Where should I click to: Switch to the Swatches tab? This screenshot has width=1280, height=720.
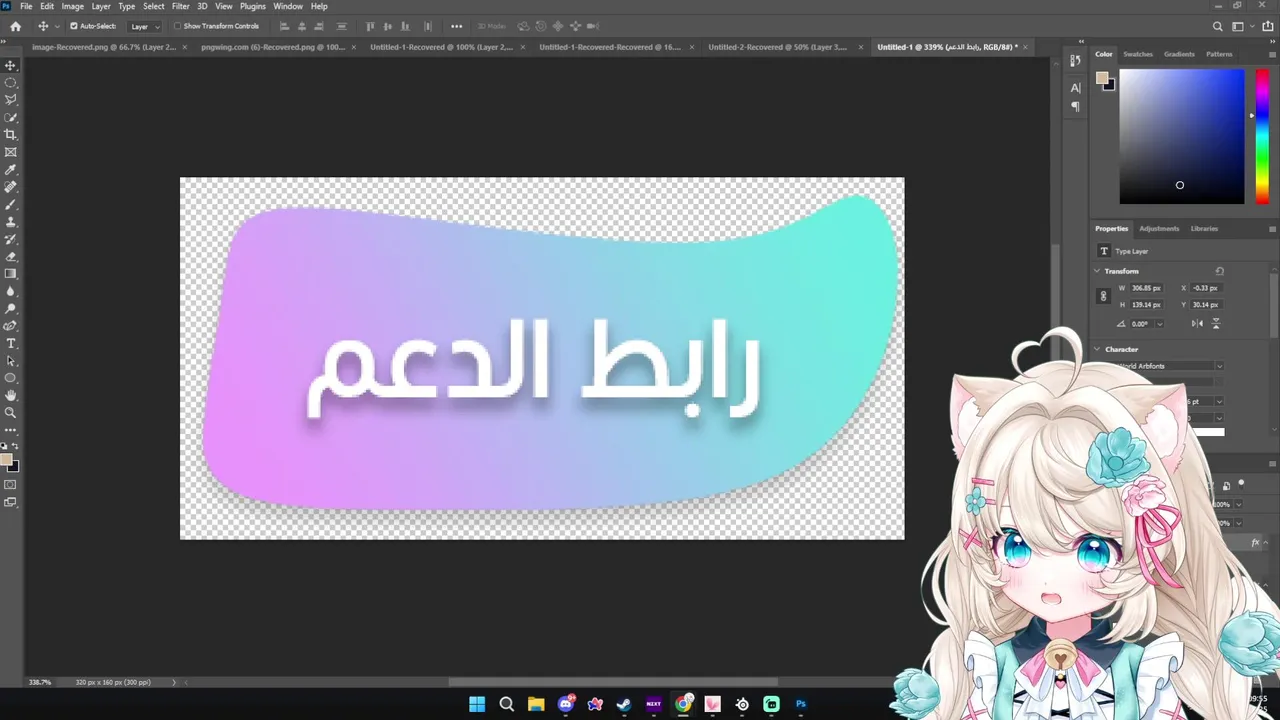tap(1138, 54)
